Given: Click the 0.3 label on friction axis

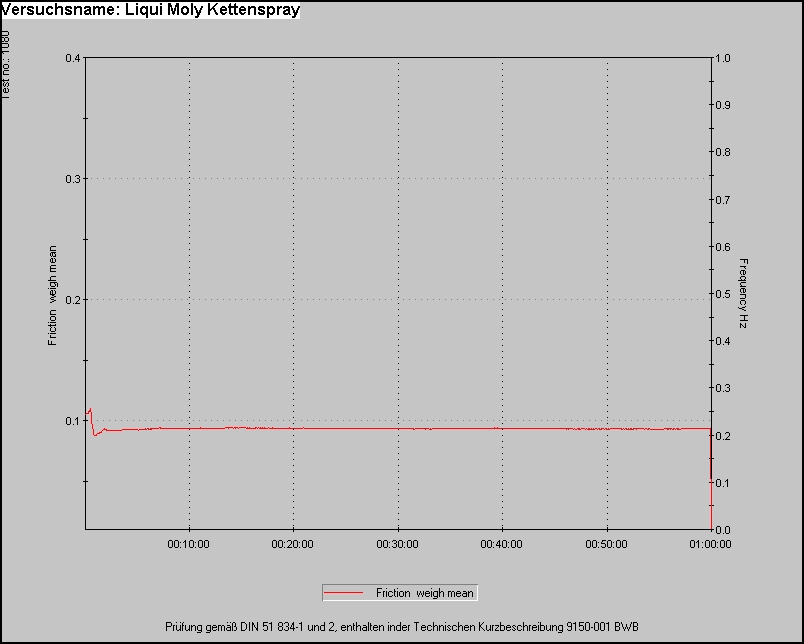Looking at the screenshot, I should tap(73, 179).
